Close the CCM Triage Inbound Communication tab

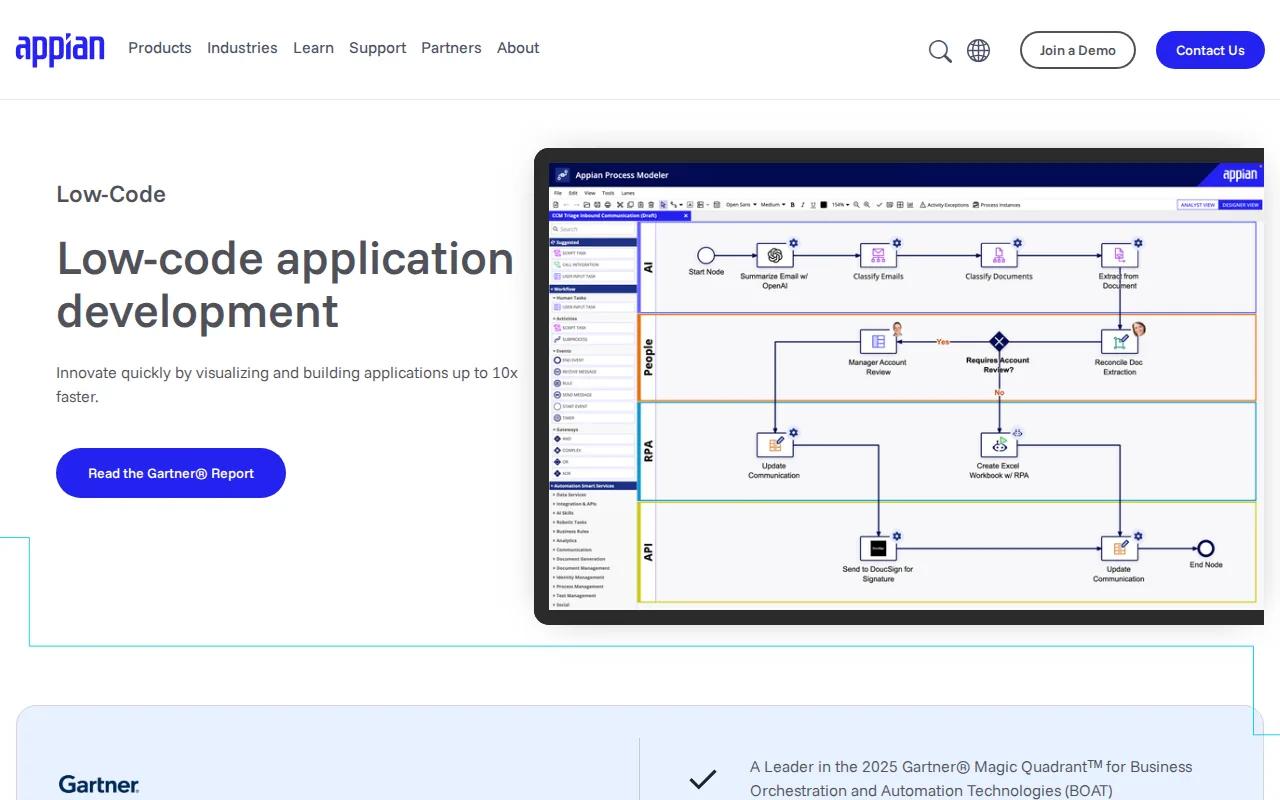pos(686,215)
